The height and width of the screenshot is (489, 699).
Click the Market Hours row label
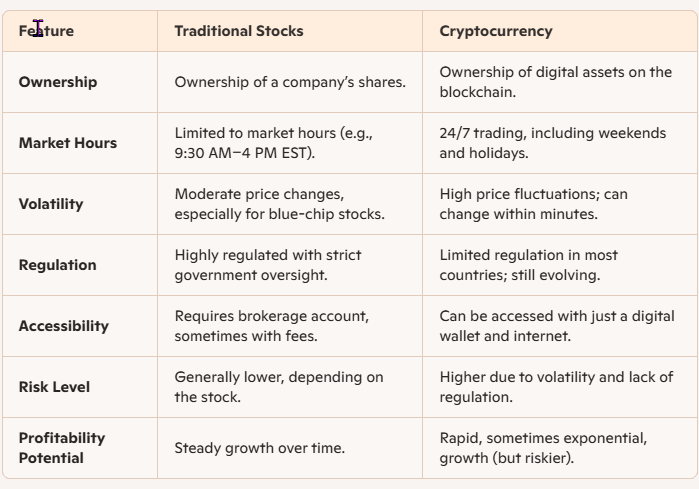(68, 143)
